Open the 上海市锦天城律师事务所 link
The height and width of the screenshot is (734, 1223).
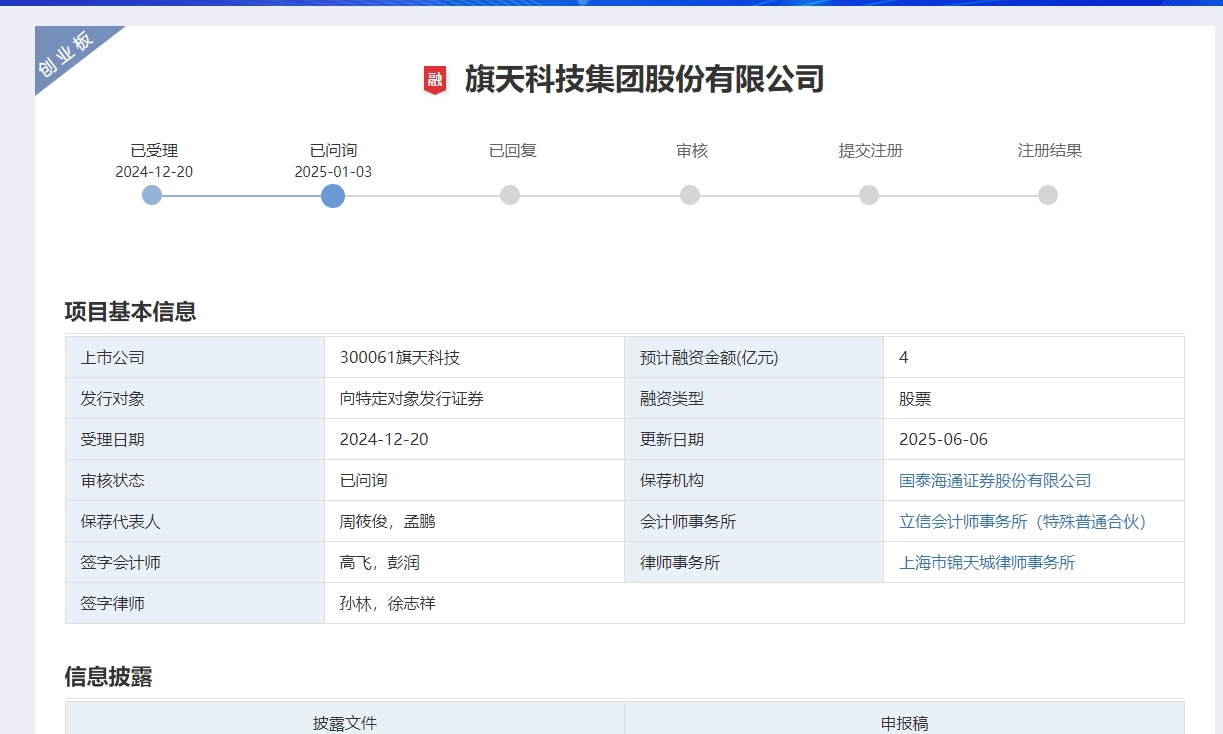987,563
